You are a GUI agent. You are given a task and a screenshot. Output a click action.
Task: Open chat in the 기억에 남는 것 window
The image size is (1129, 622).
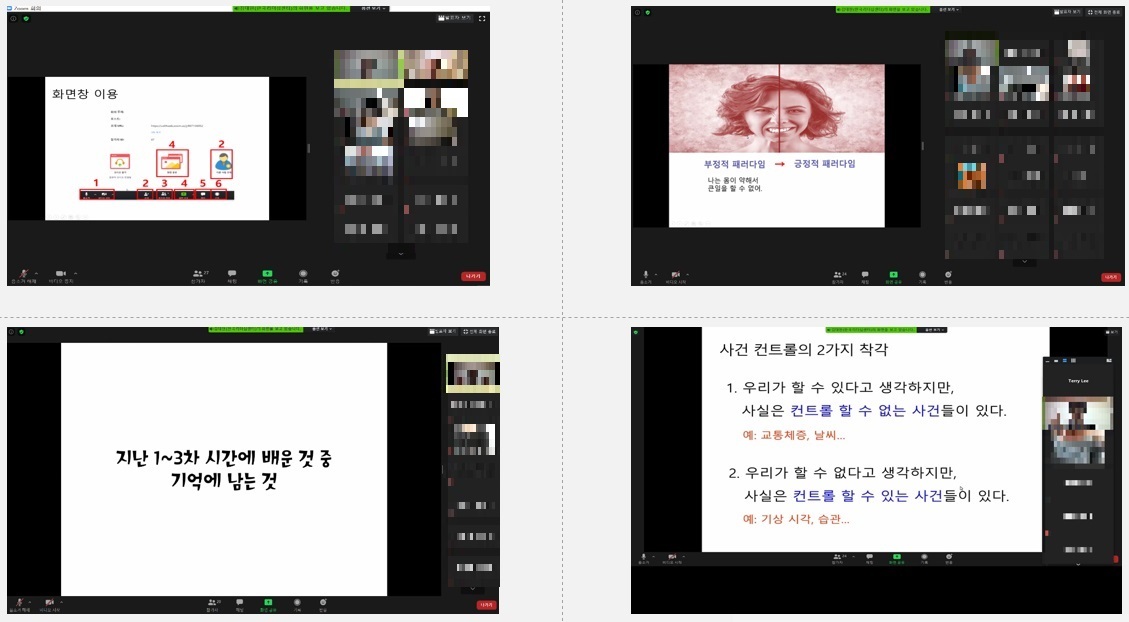tap(239, 603)
